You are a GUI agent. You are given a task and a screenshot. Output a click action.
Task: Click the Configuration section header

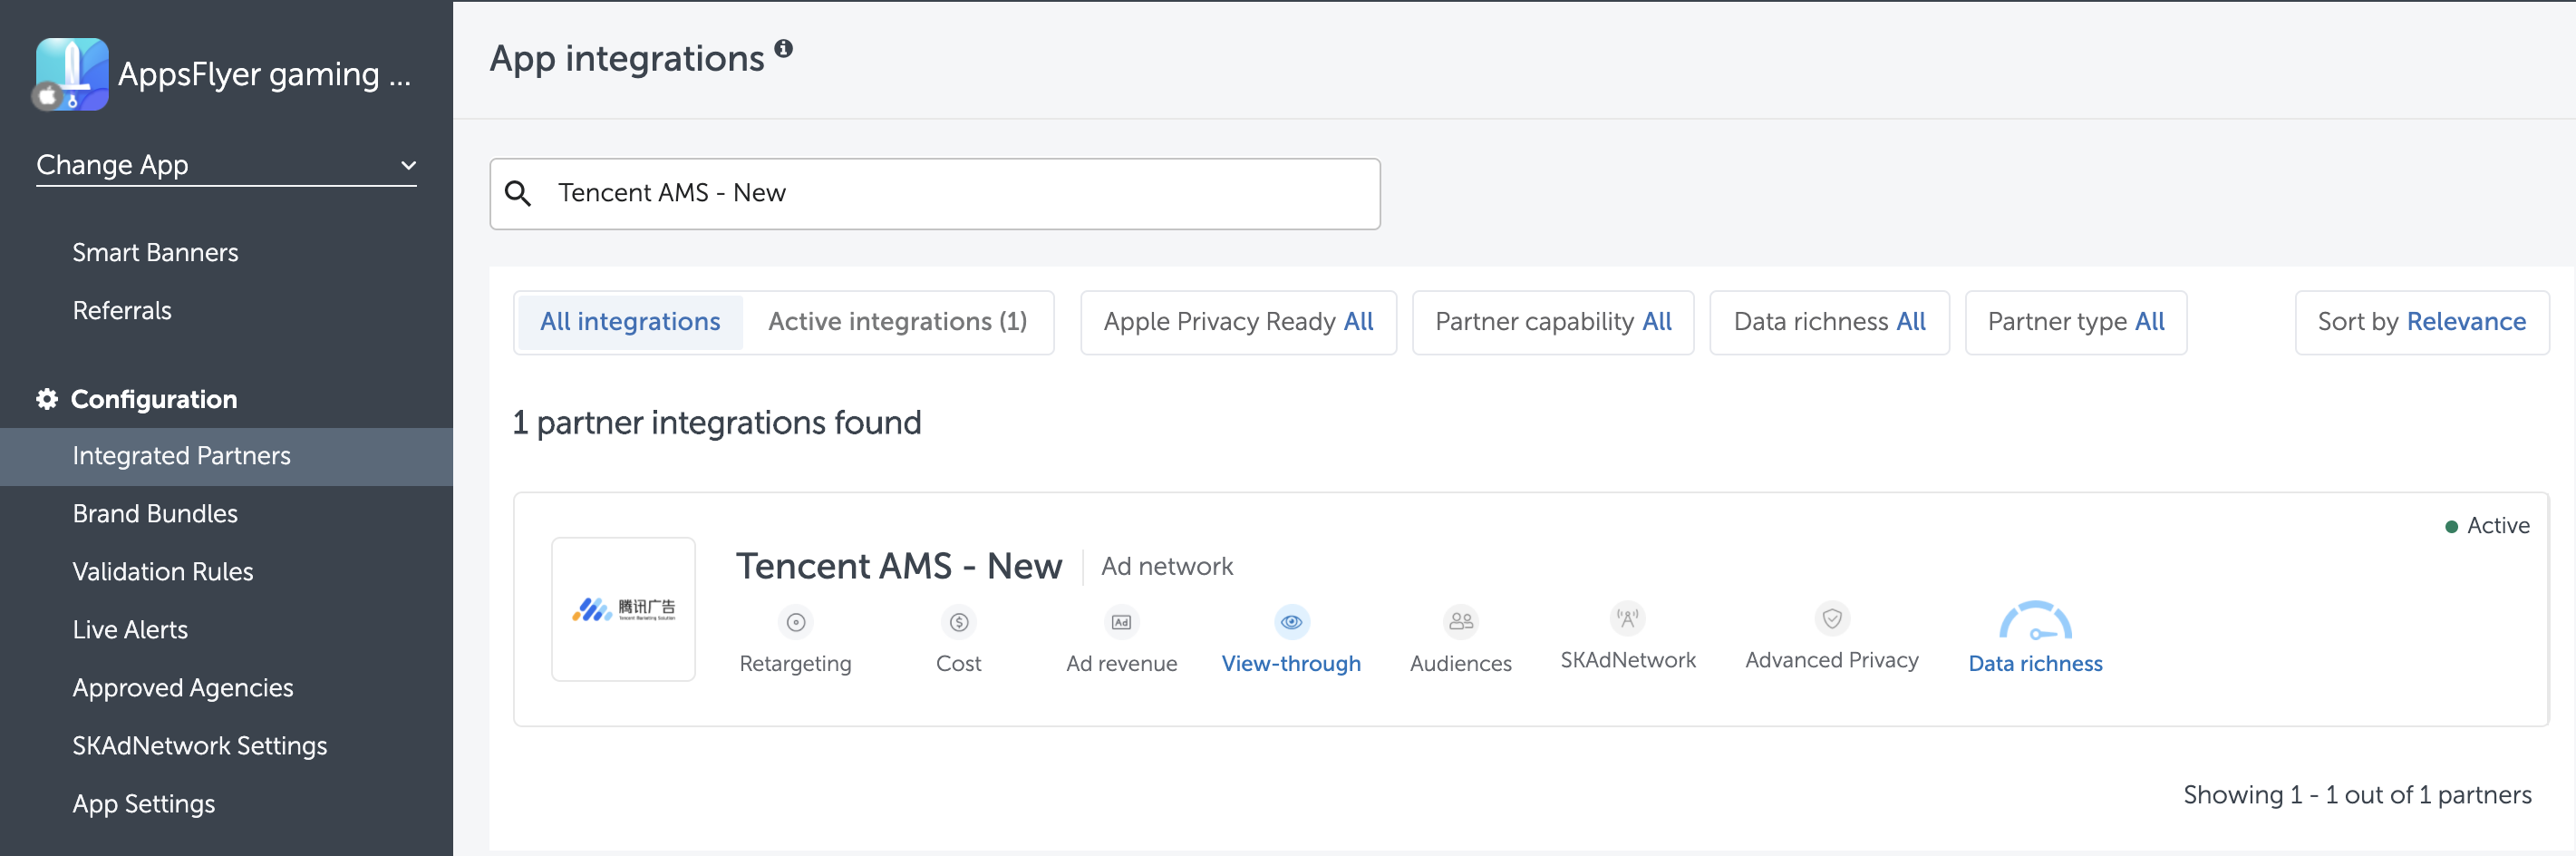click(x=137, y=399)
